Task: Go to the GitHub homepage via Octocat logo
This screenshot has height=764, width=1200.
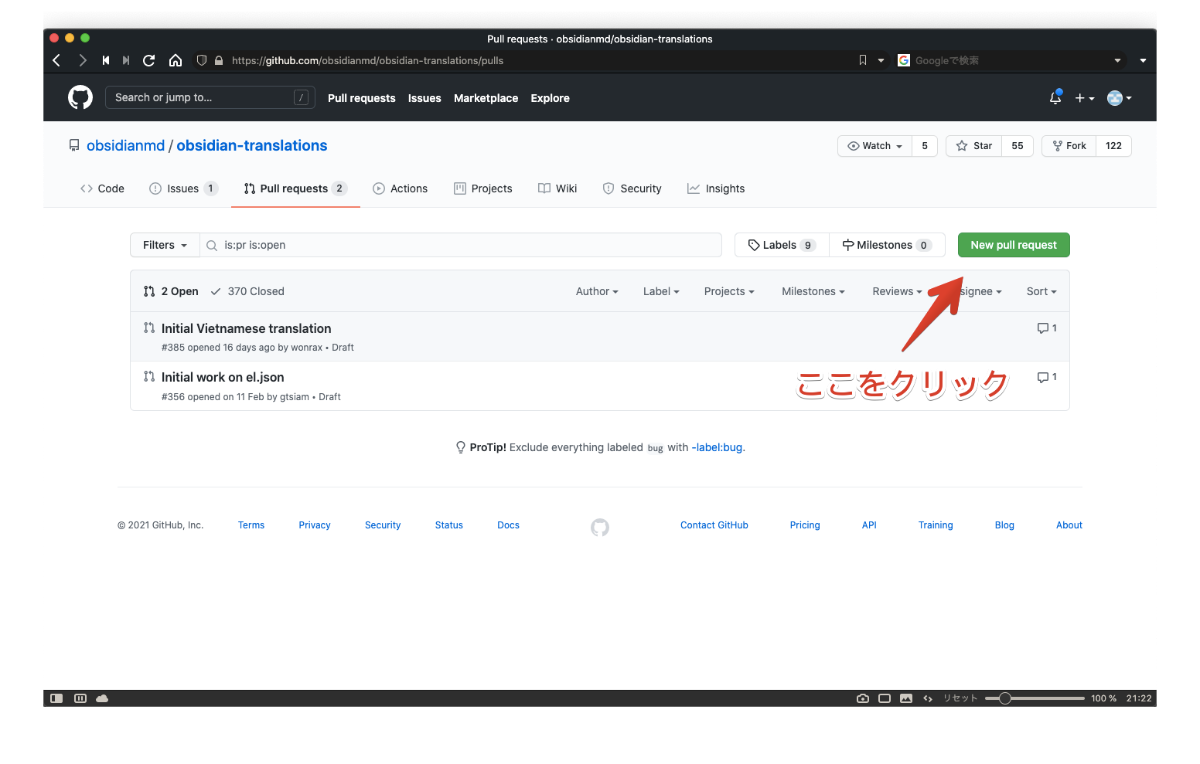Action: [x=80, y=98]
